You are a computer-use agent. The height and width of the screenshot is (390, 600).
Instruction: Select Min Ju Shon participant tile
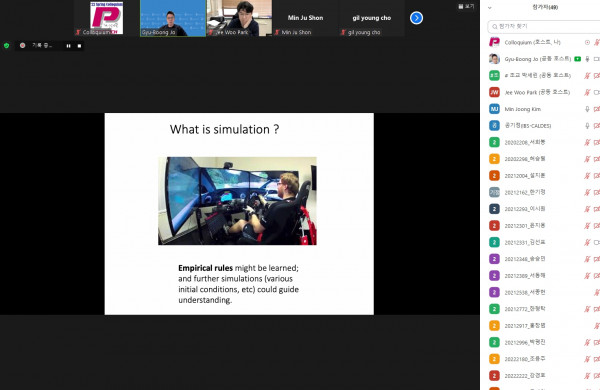pyautogui.click(x=305, y=18)
